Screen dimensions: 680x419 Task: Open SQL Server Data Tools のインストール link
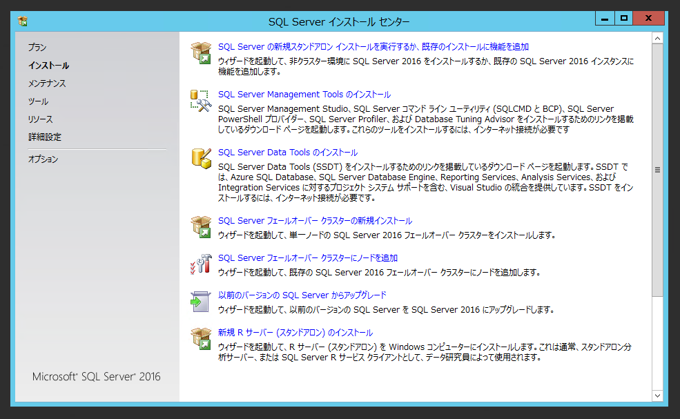pos(288,153)
